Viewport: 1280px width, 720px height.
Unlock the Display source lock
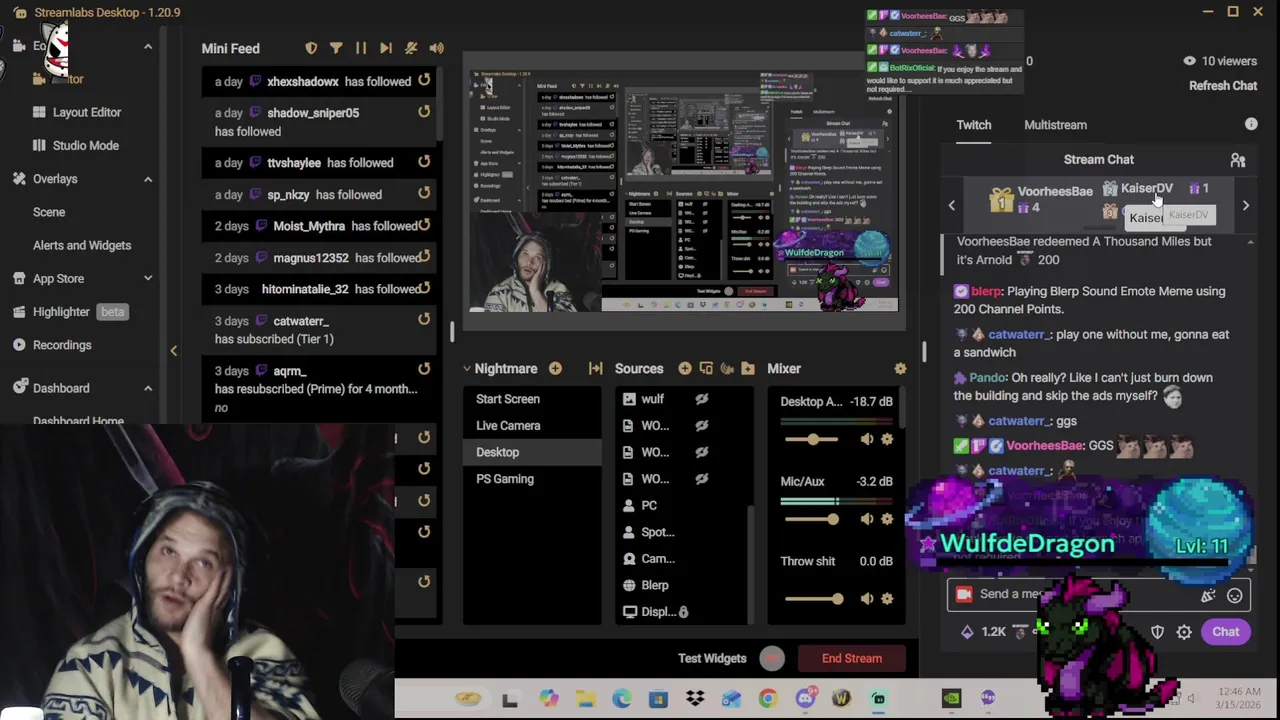[x=684, y=612]
